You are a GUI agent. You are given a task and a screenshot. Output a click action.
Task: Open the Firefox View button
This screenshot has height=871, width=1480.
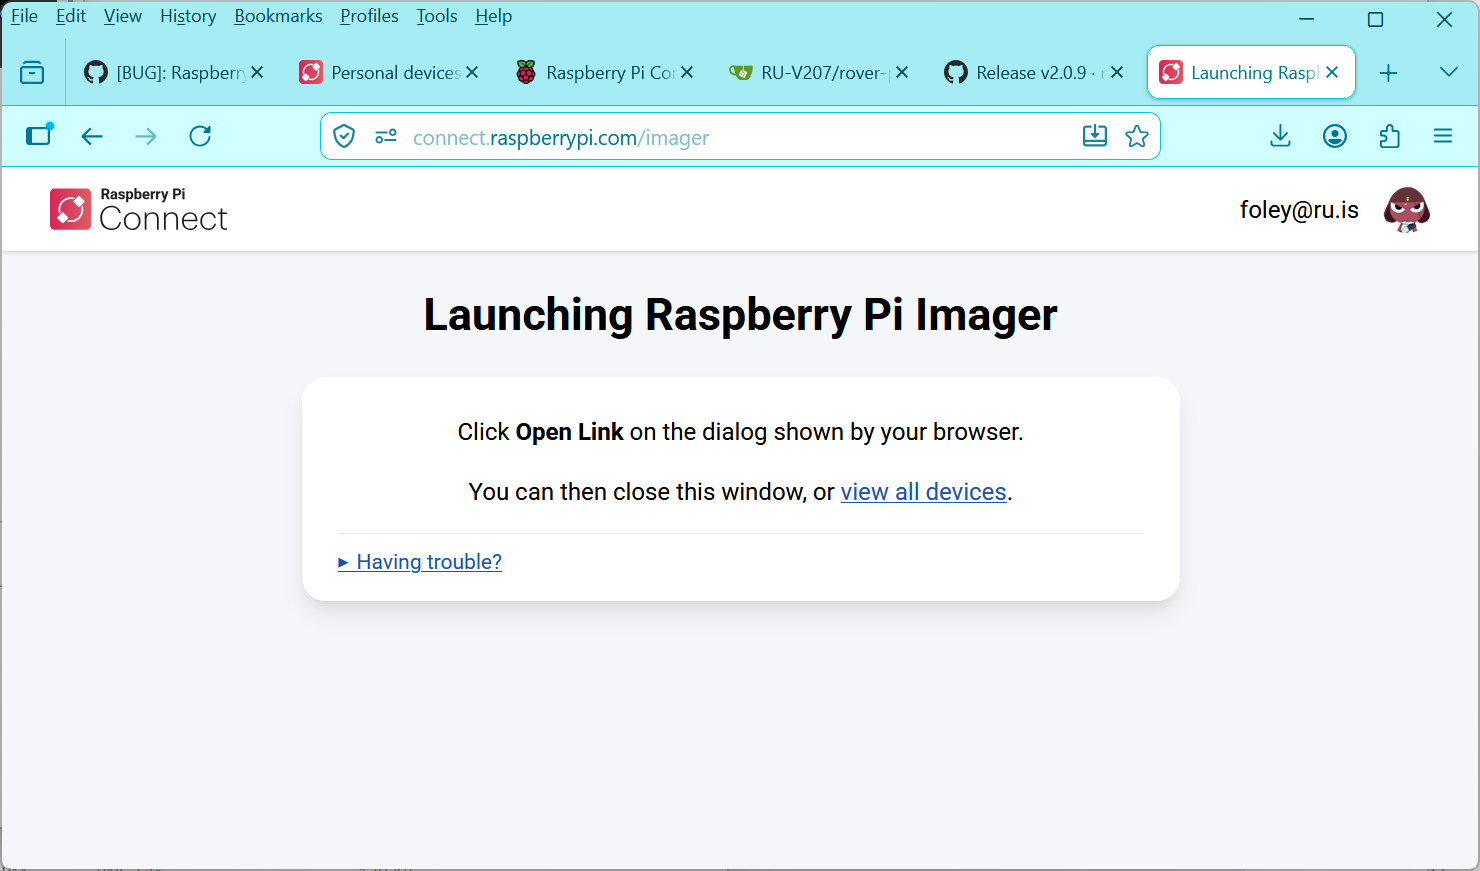click(x=32, y=73)
